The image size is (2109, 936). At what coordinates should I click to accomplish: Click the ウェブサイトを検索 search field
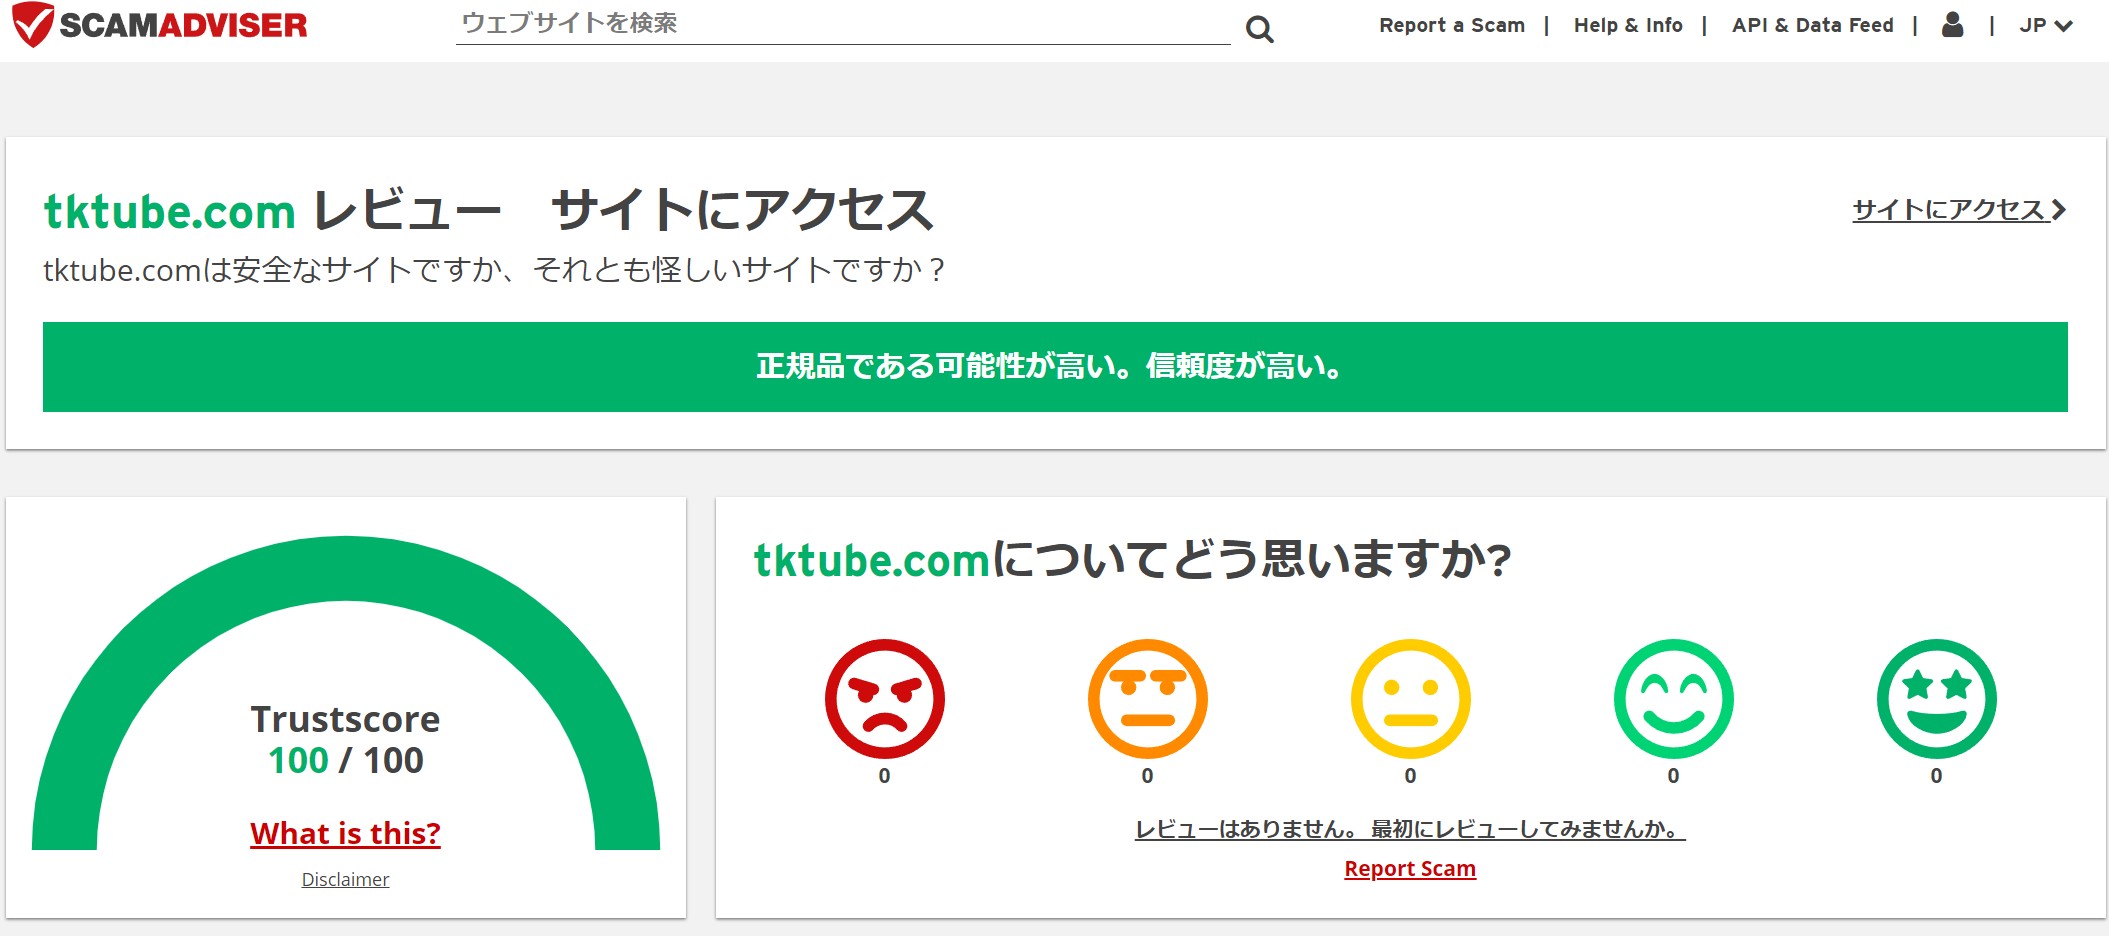point(843,24)
